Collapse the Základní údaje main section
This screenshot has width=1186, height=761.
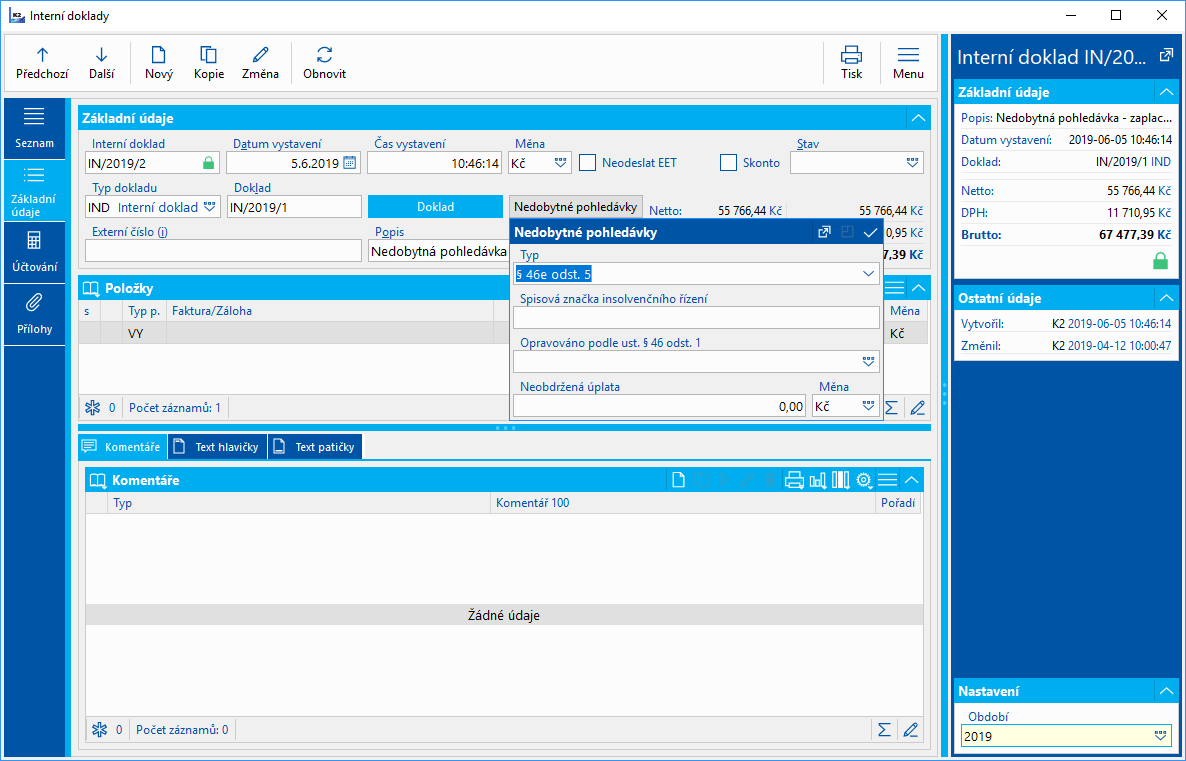917,118
